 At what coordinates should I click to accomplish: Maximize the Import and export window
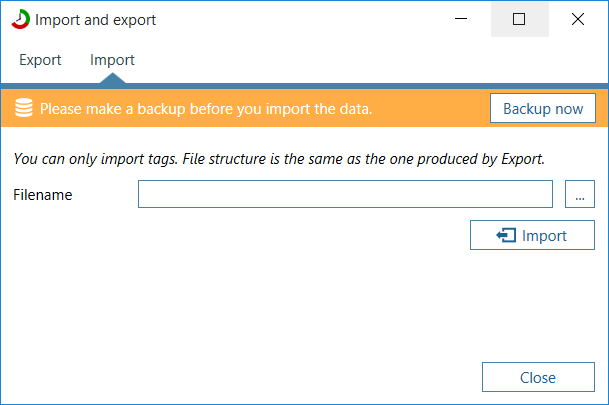[519, 19]
